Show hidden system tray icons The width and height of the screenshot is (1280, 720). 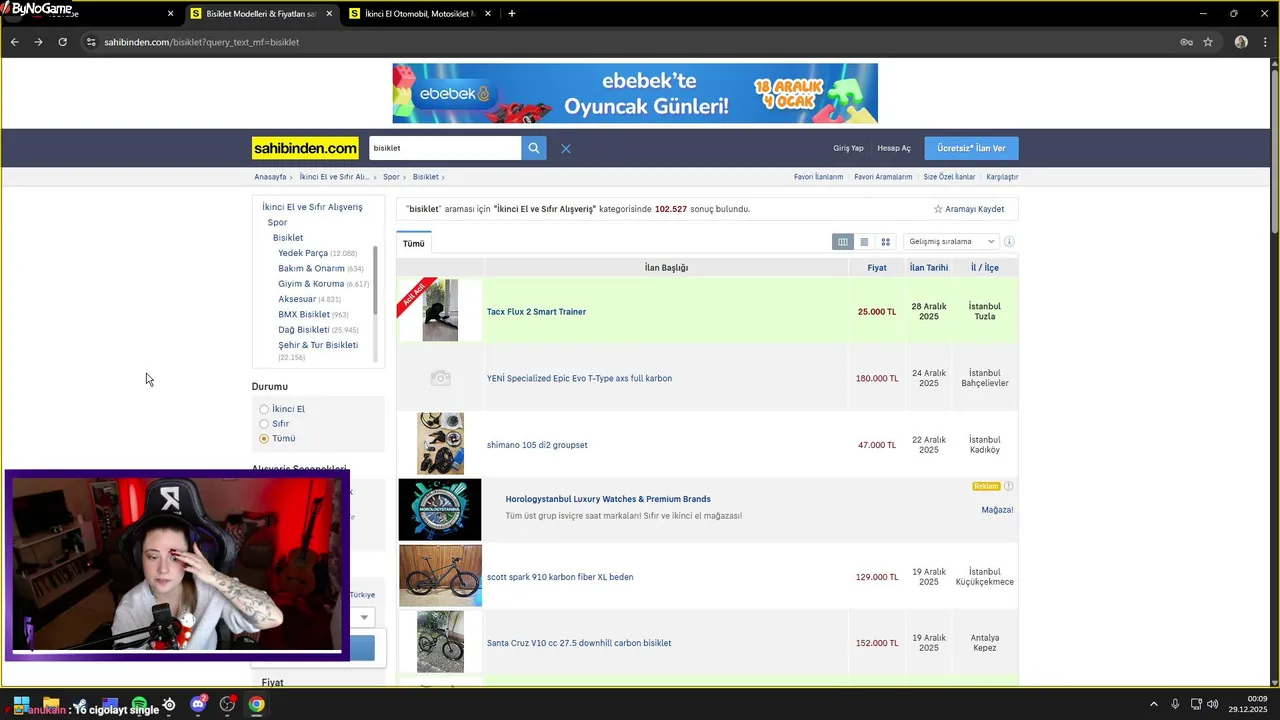point(1153,704)
